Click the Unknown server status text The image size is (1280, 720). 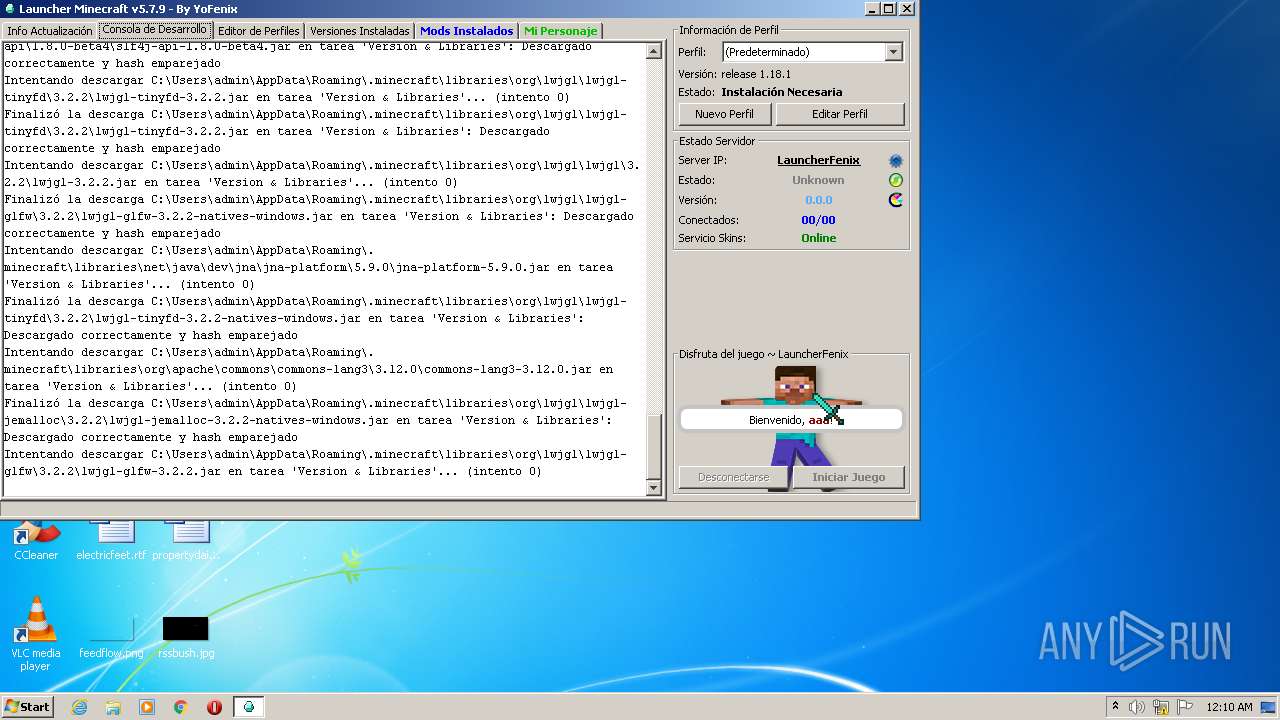click(818, 180)
